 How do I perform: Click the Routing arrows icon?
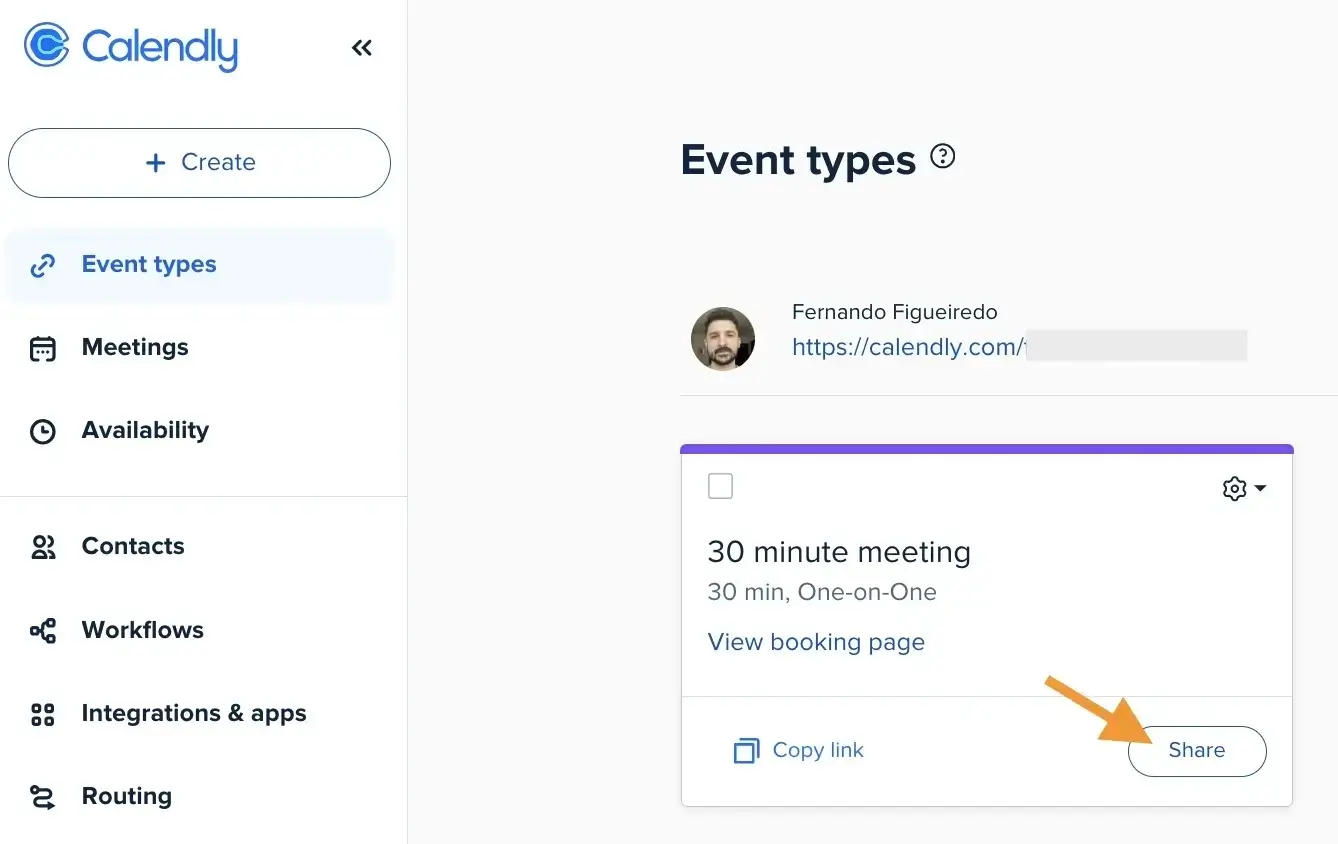tap(42, 798)
